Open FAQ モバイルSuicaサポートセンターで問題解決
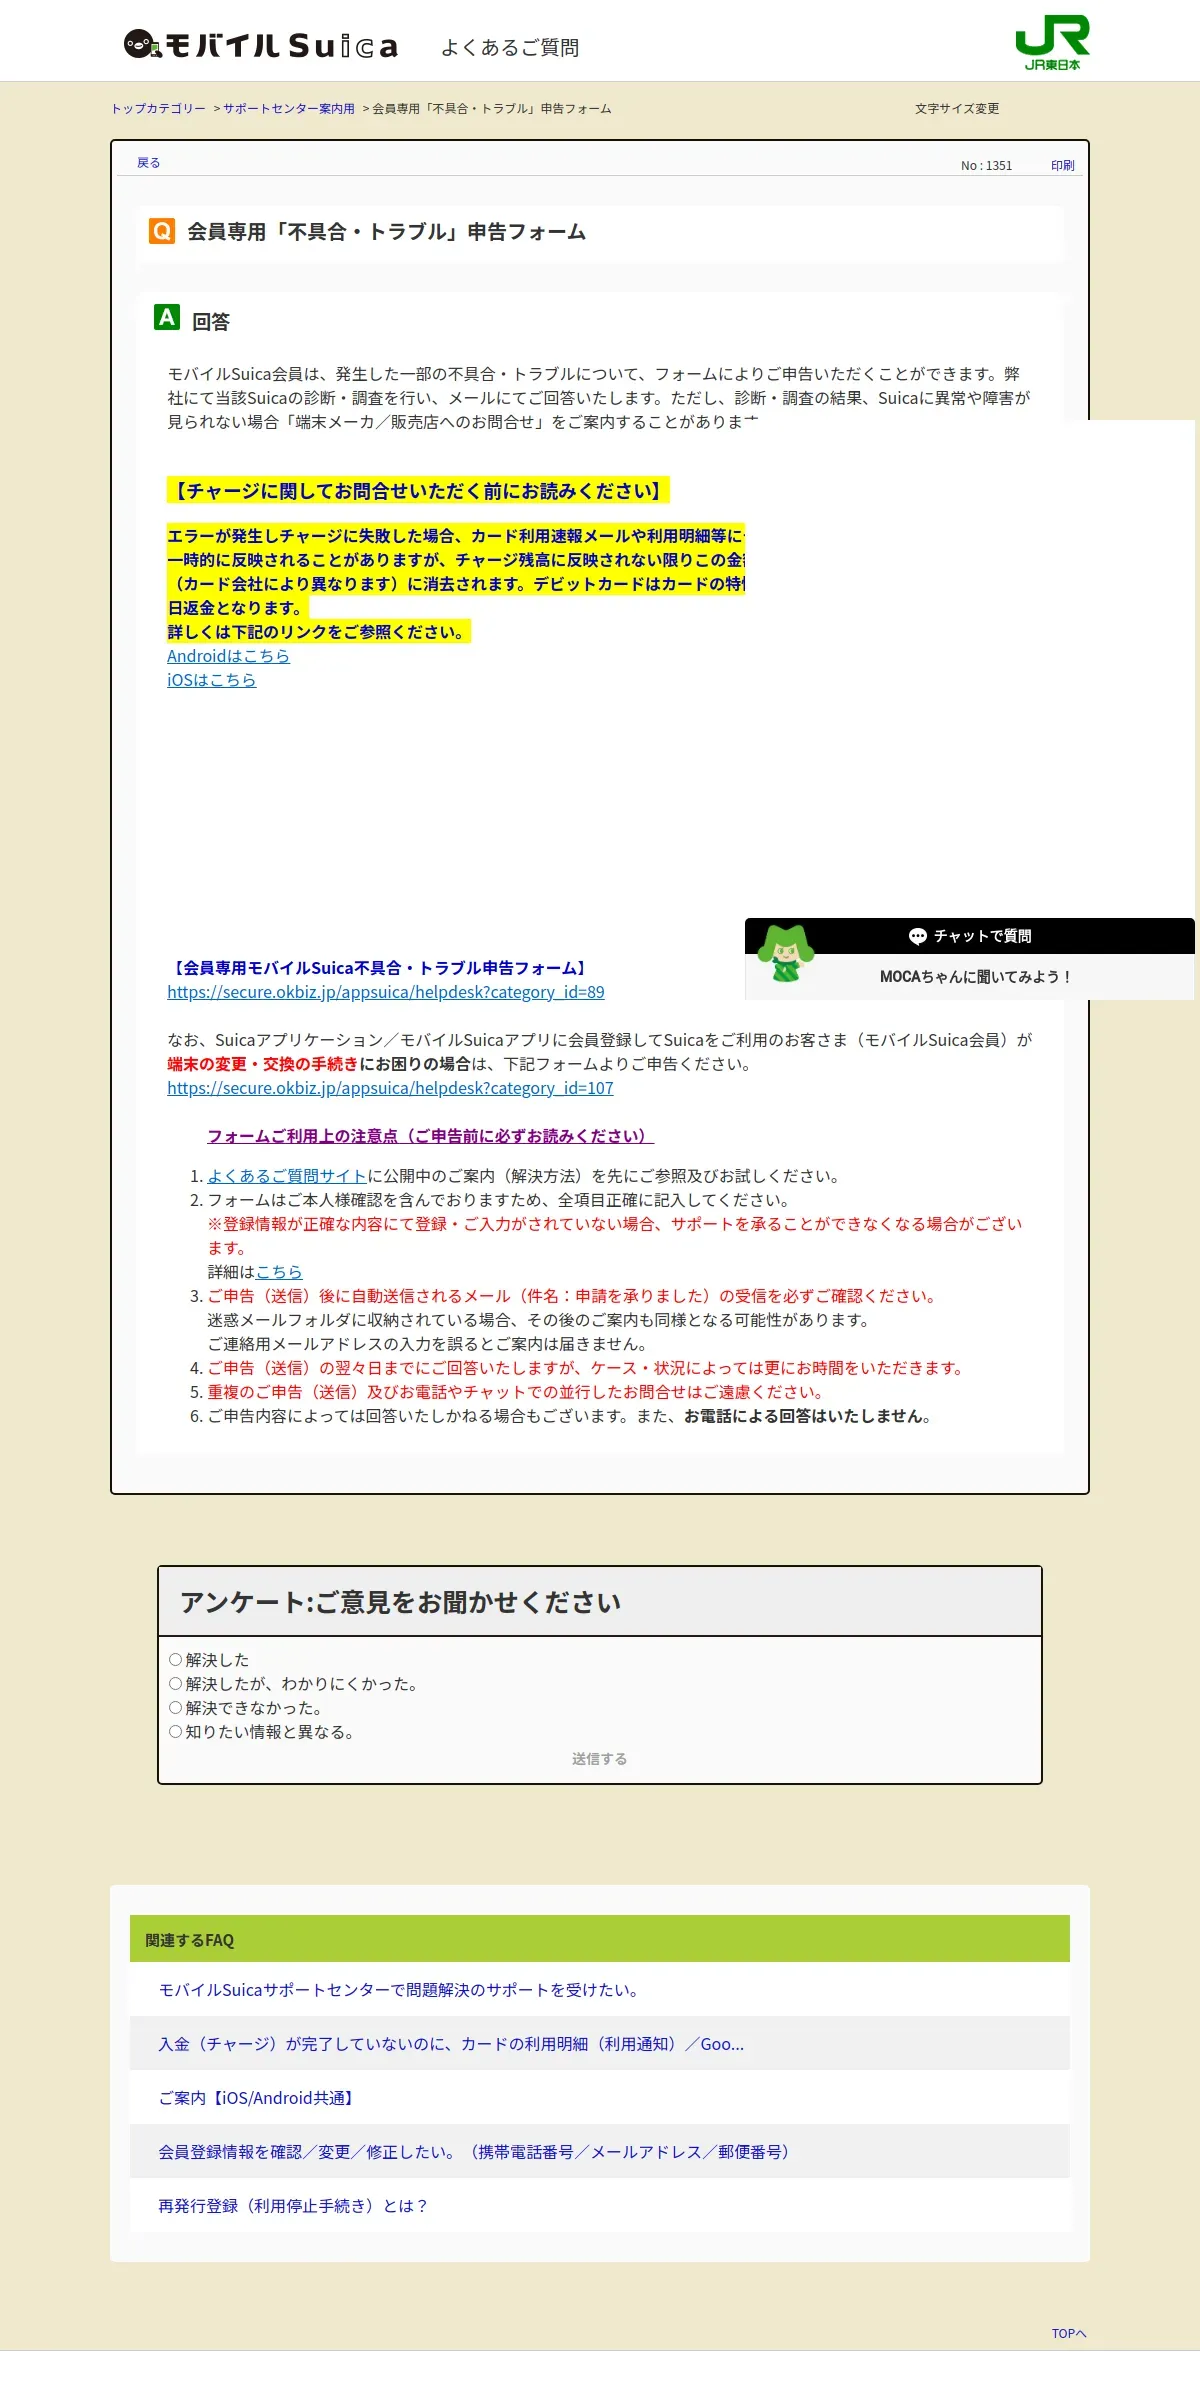The image size is (1200, 2407). coord(399,1990)
